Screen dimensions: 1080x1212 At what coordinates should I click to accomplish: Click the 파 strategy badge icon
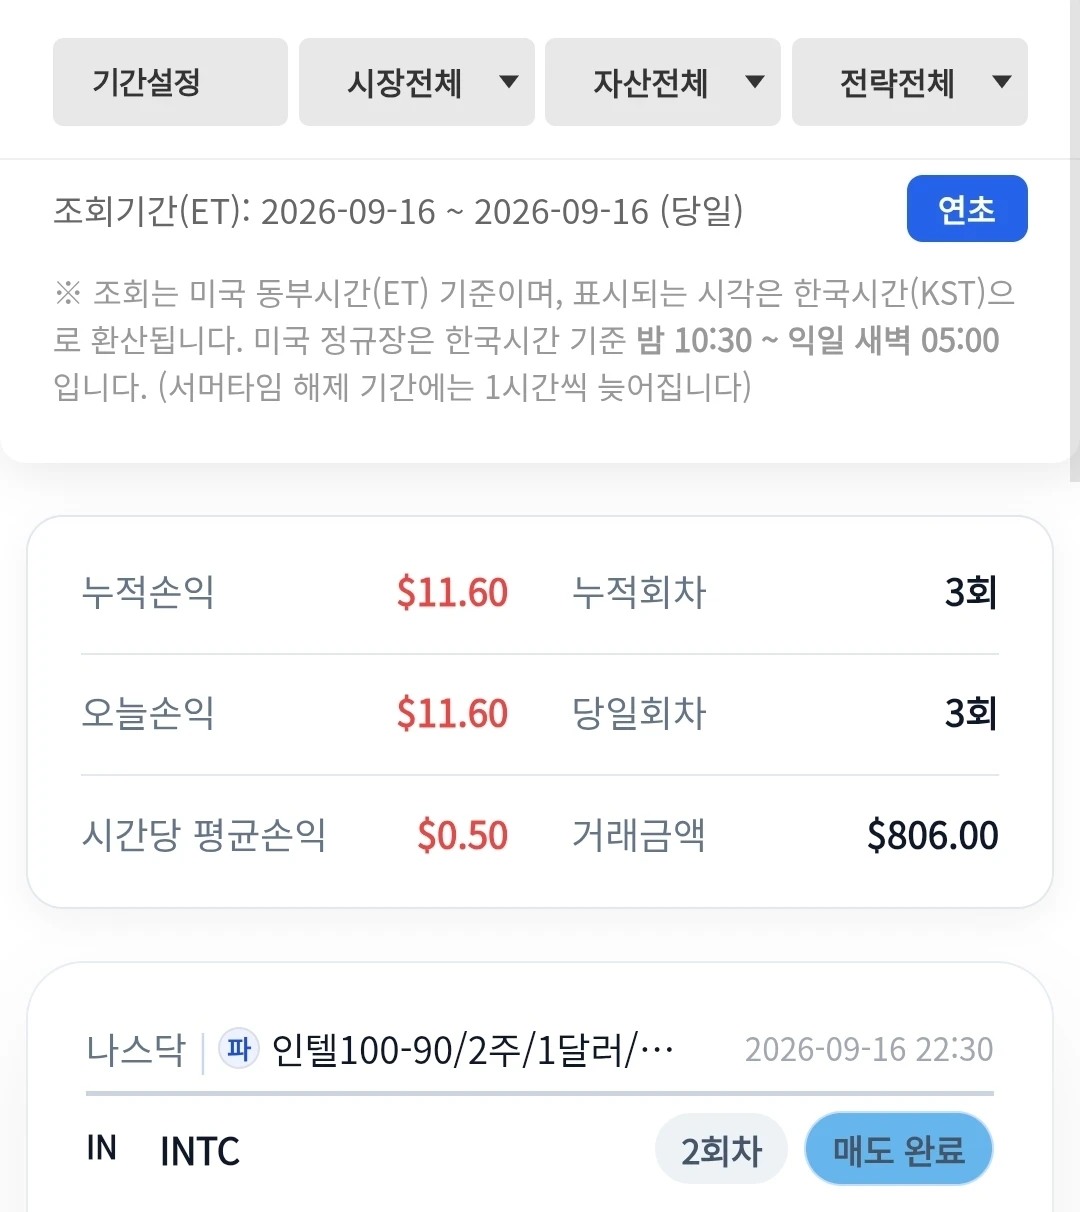[239, 1049]
